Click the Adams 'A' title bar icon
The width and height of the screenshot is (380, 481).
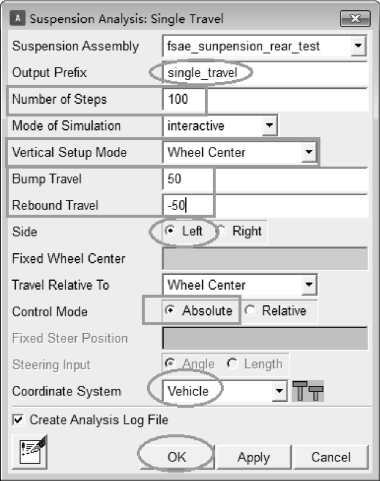pyautogui.click(x=18, y=18)
